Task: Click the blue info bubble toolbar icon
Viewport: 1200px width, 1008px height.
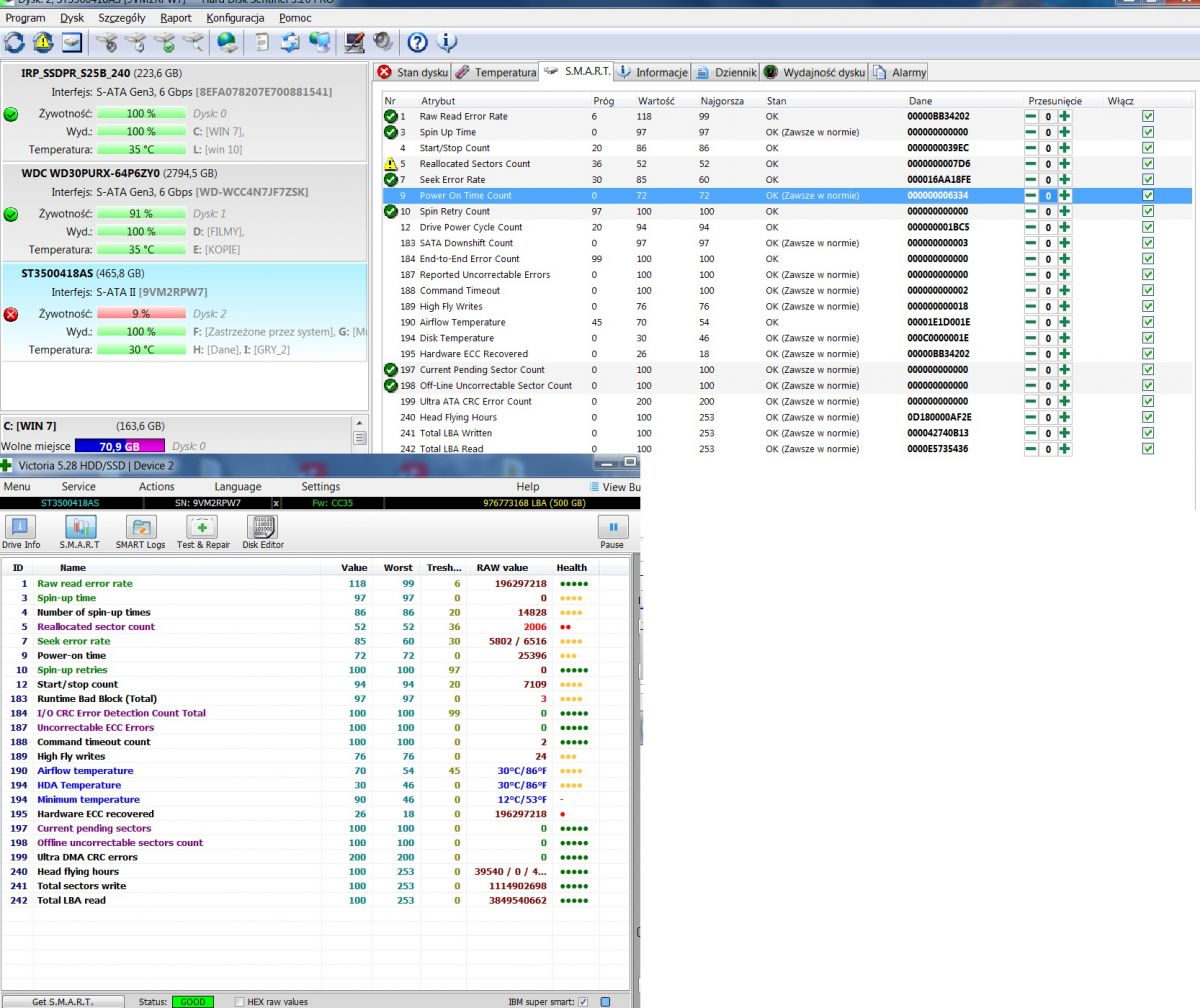Action: point(447,42)
